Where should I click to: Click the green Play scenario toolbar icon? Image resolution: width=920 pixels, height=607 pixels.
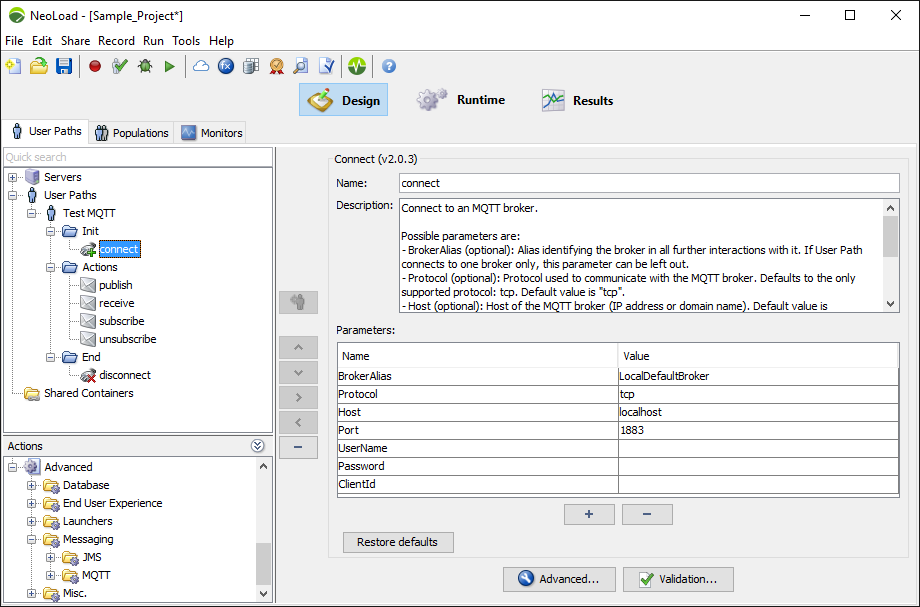point(170,66)
